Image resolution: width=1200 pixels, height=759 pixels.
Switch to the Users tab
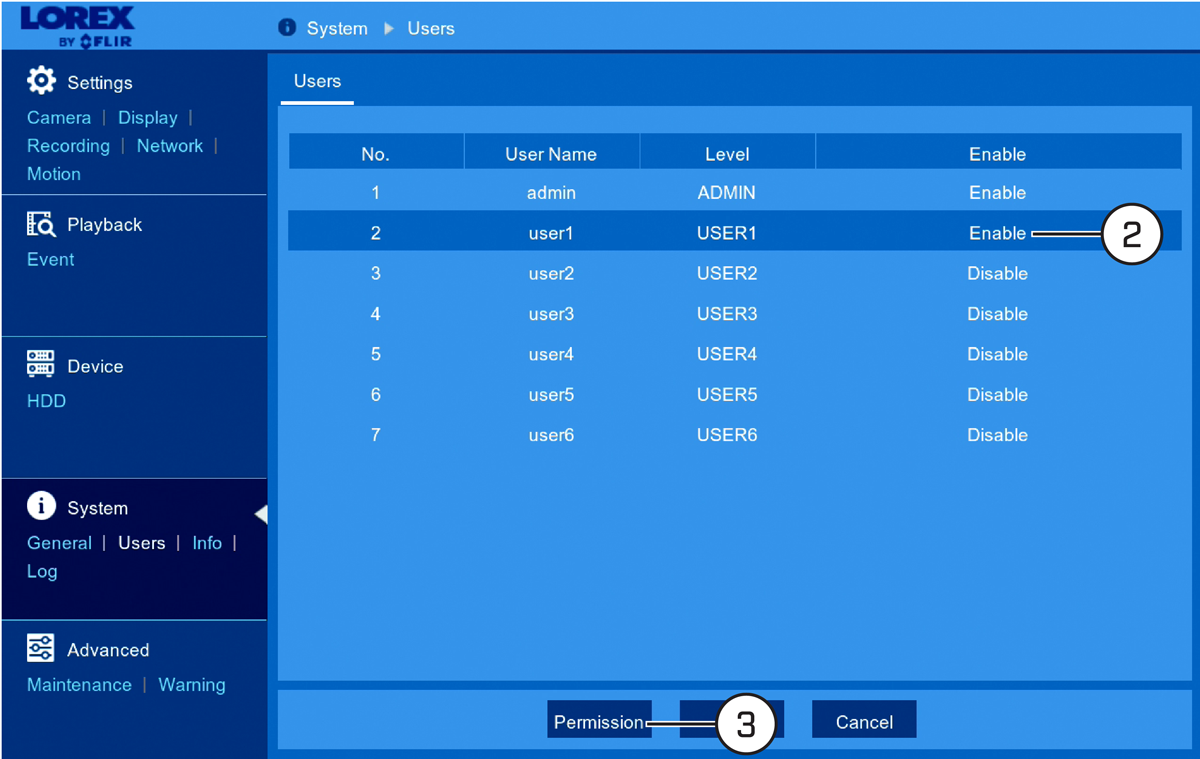point(317,82)
